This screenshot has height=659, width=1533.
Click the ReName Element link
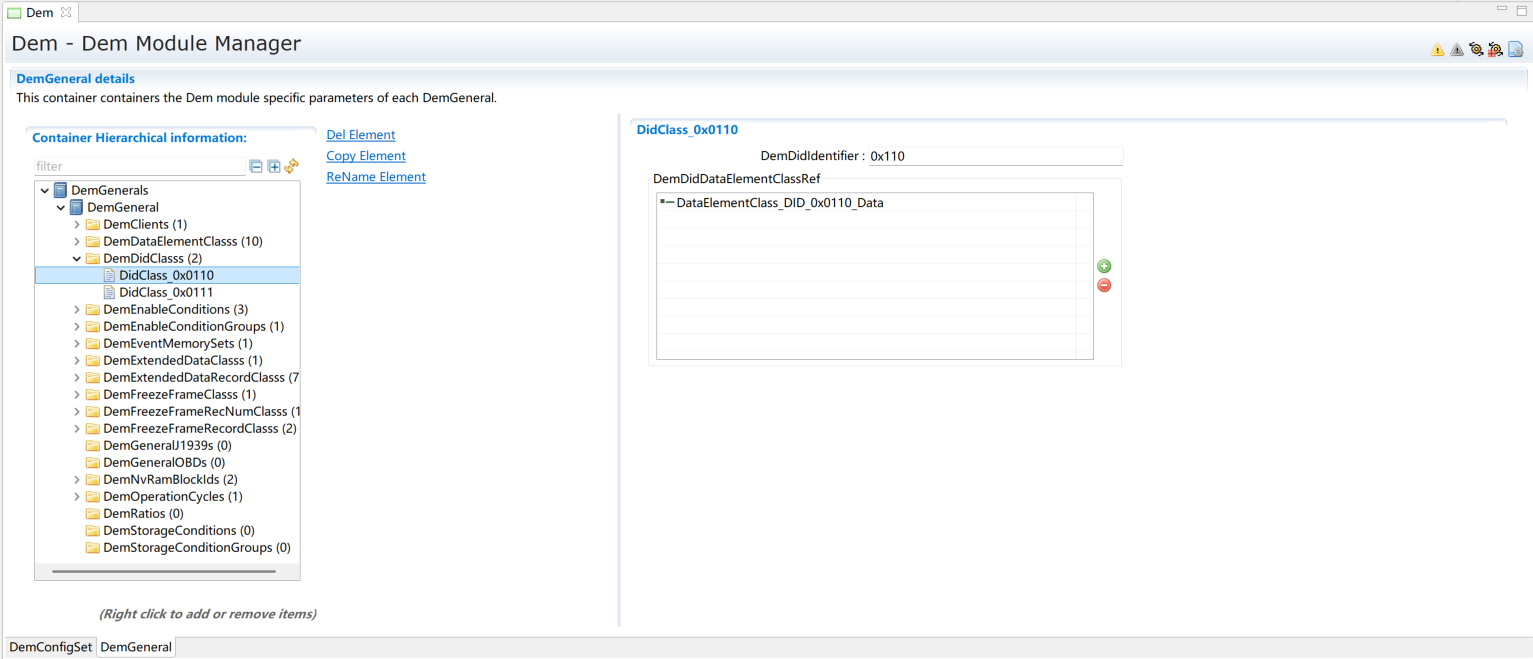[x=376, y=177]
